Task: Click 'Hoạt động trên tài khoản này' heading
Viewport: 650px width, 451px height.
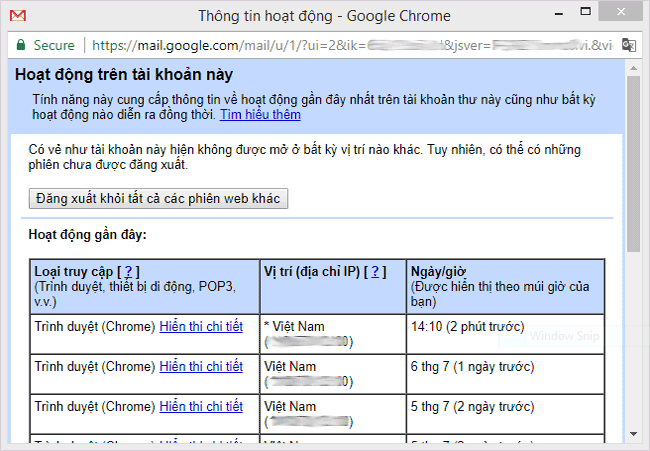Action: 124,75
